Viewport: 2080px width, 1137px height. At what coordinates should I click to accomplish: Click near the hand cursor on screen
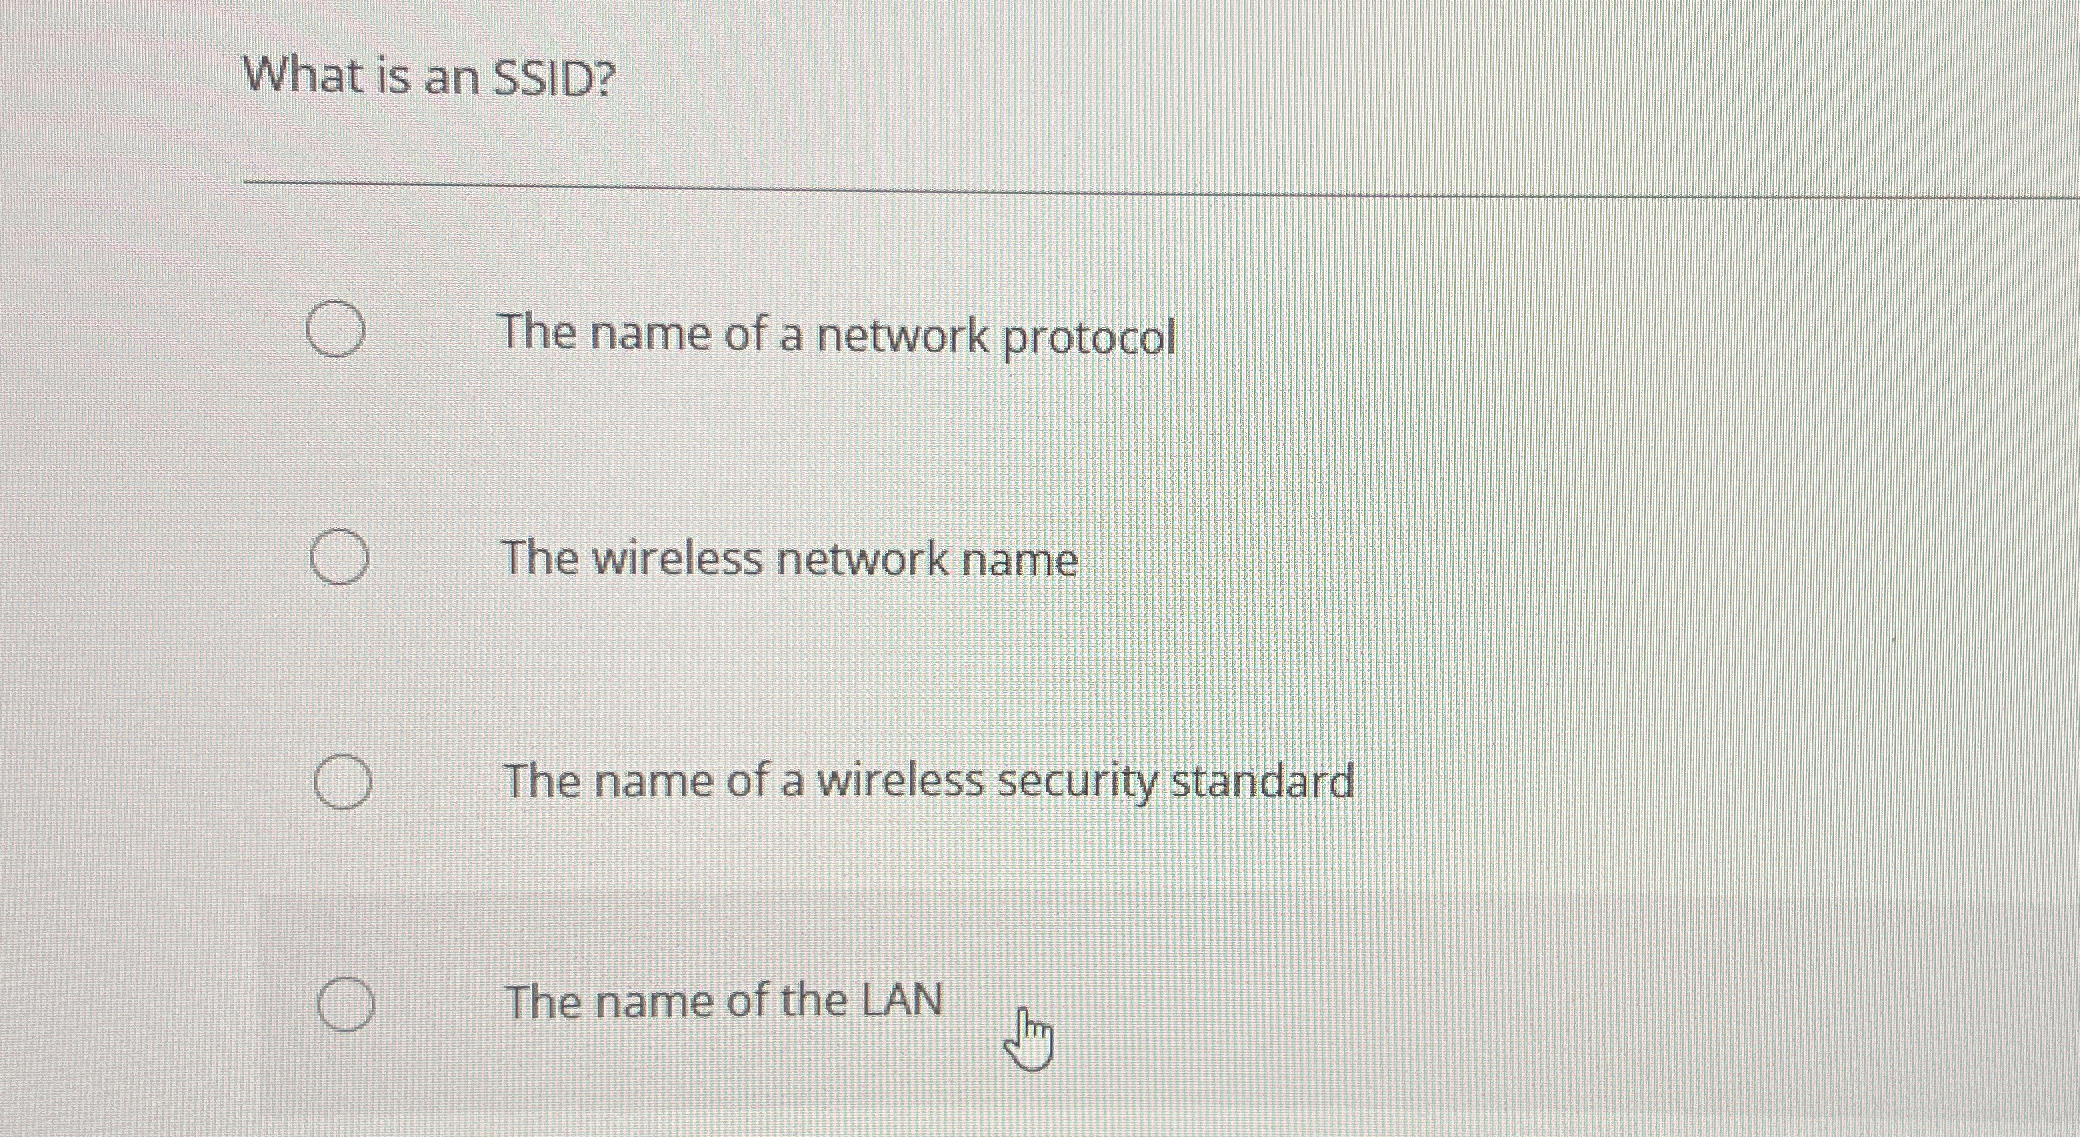1030,1032
